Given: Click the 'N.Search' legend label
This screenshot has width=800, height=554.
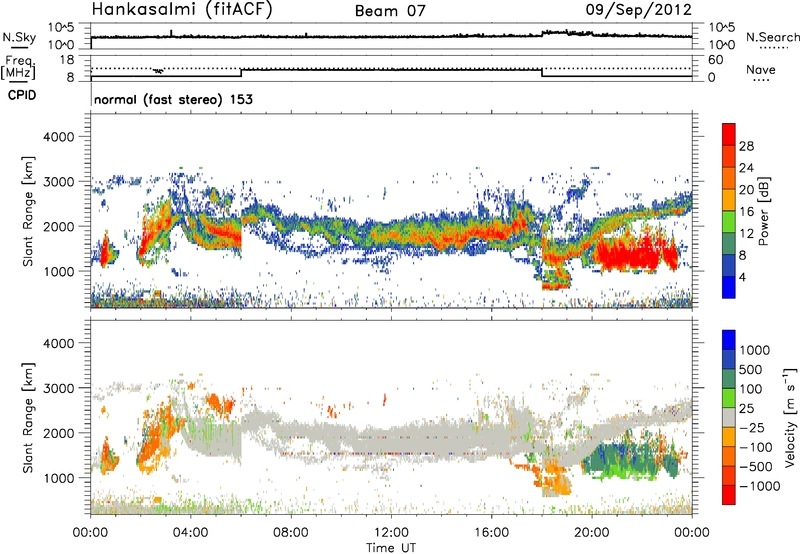Looking at the screenshot, I should (x=772, y=37).
